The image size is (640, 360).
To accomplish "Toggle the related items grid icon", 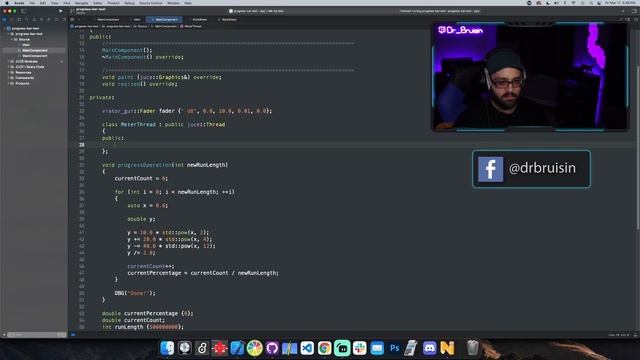I will click(72, 19).
